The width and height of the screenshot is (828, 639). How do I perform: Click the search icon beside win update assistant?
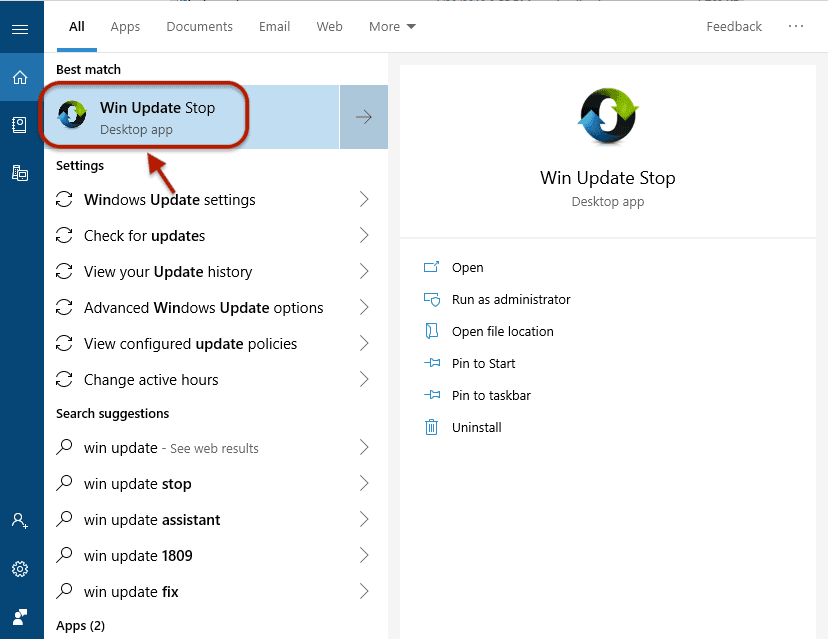tap(64, 519)
